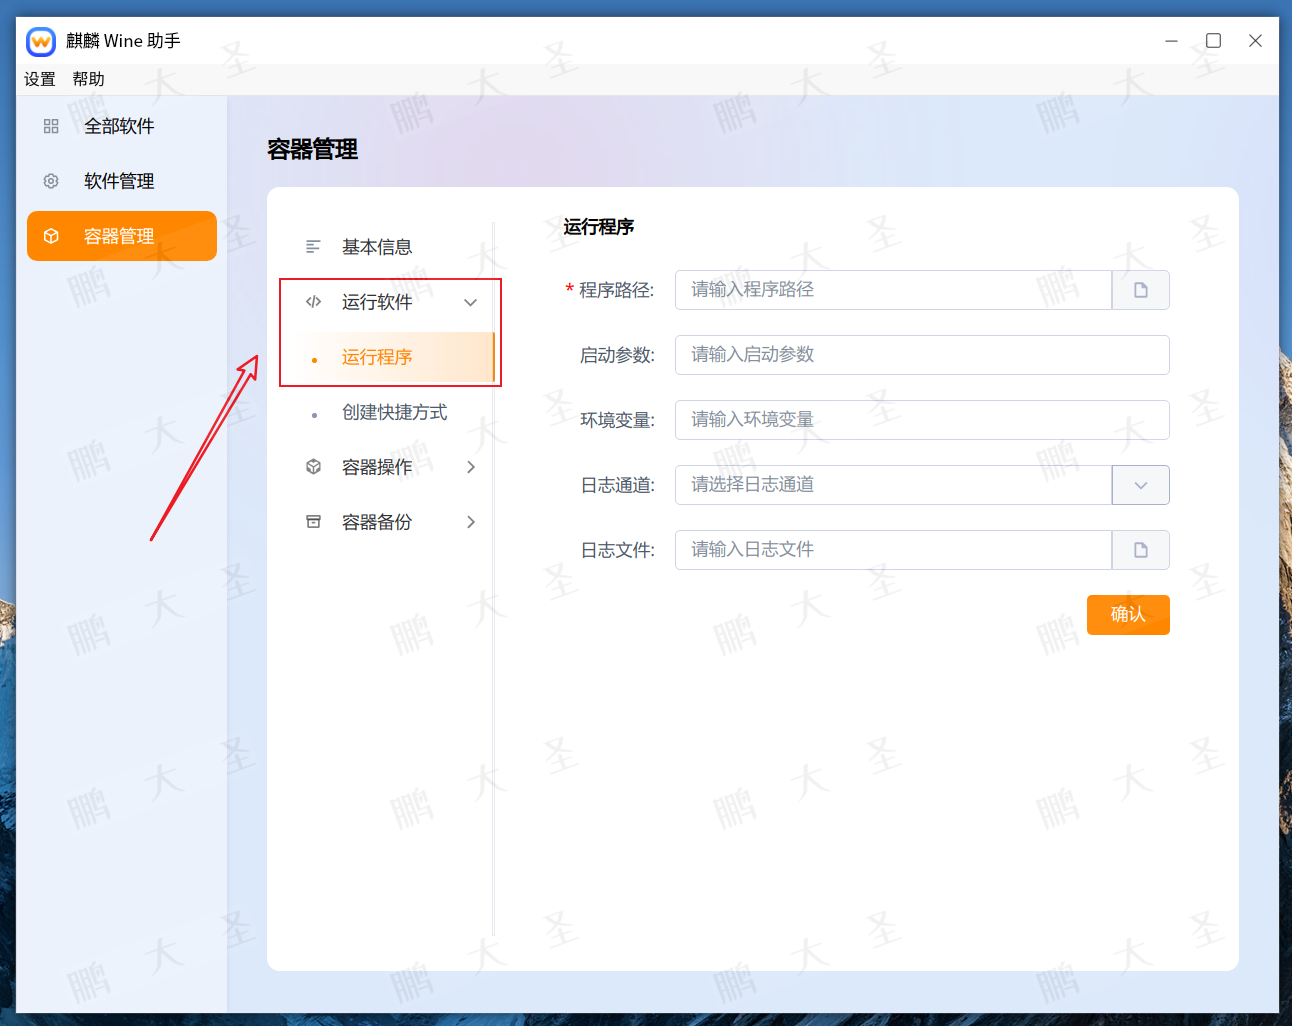Focus the 环境变量 input field
The width and height of the screenshot is (1292, 1026).
pos(922,420)
